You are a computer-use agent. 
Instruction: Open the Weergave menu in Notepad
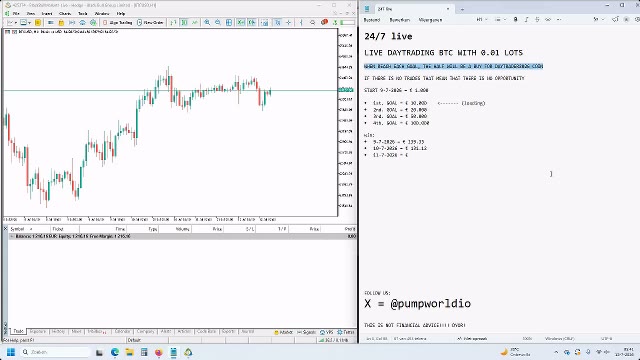coord(430,20)
